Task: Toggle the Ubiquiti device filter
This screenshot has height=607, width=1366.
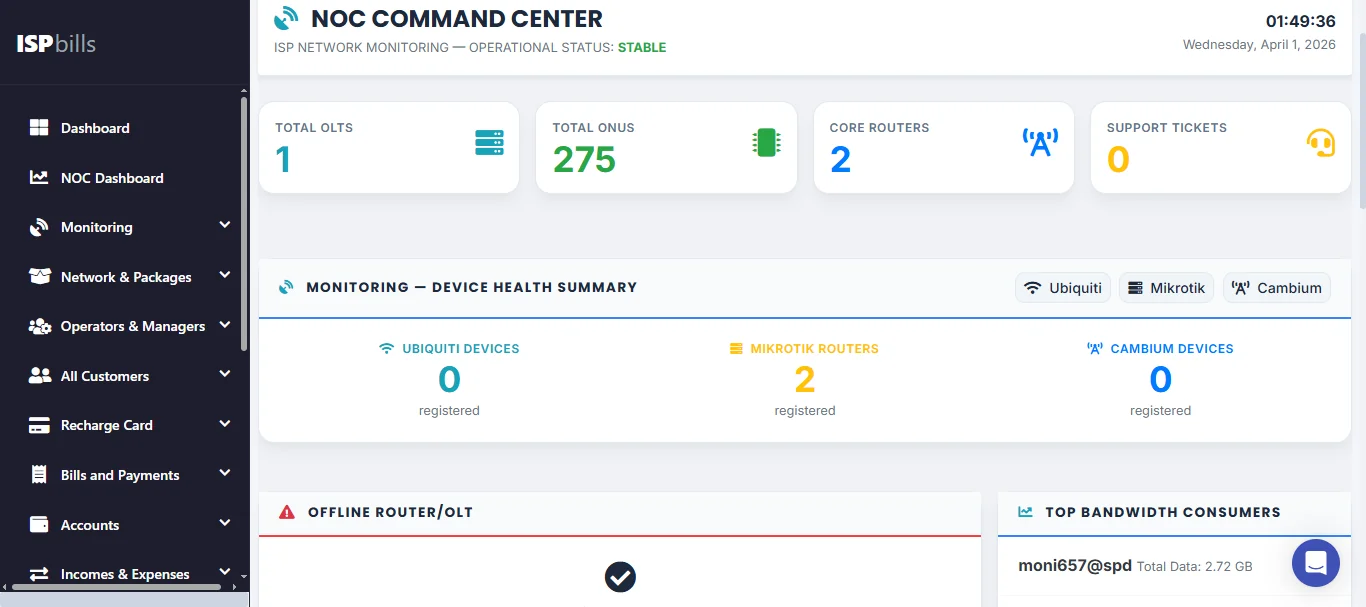Action: [1062, 287]
